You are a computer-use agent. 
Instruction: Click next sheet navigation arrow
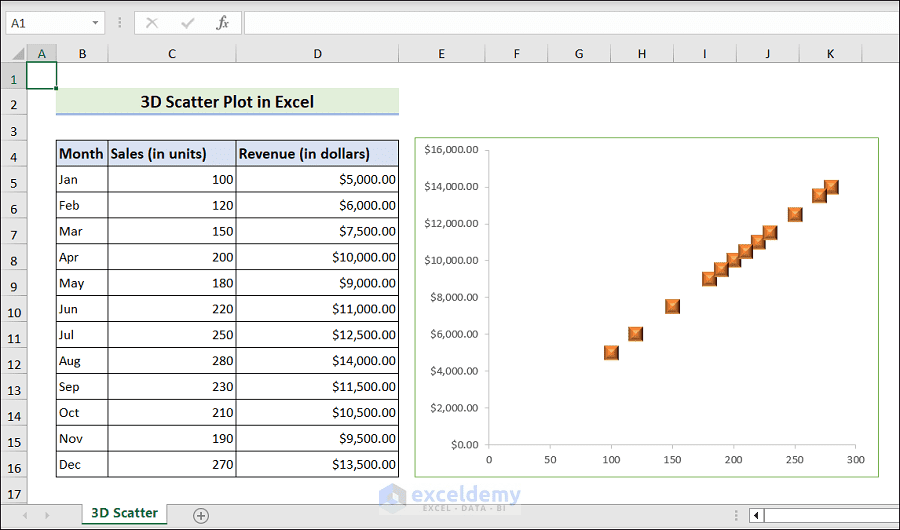pyautogui.click(x=47, y=516)
